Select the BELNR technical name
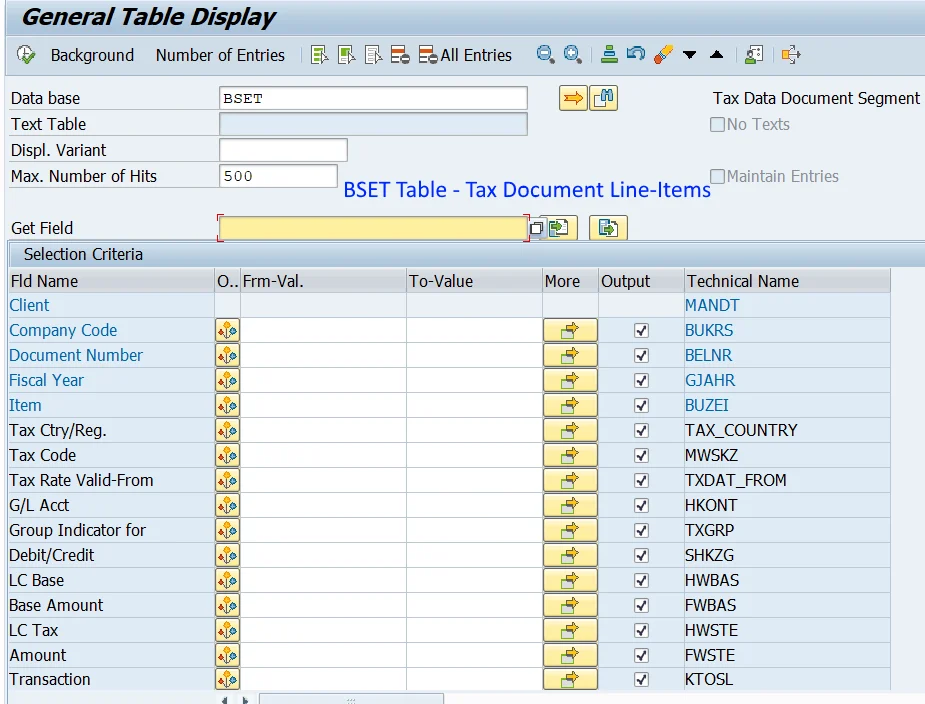Image resolution: width=925 pixels, height=704 pixels. pos(708,355)
